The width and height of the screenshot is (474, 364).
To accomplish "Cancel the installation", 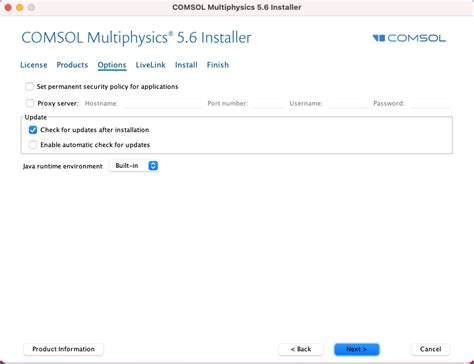I will (x=430, y=349).
